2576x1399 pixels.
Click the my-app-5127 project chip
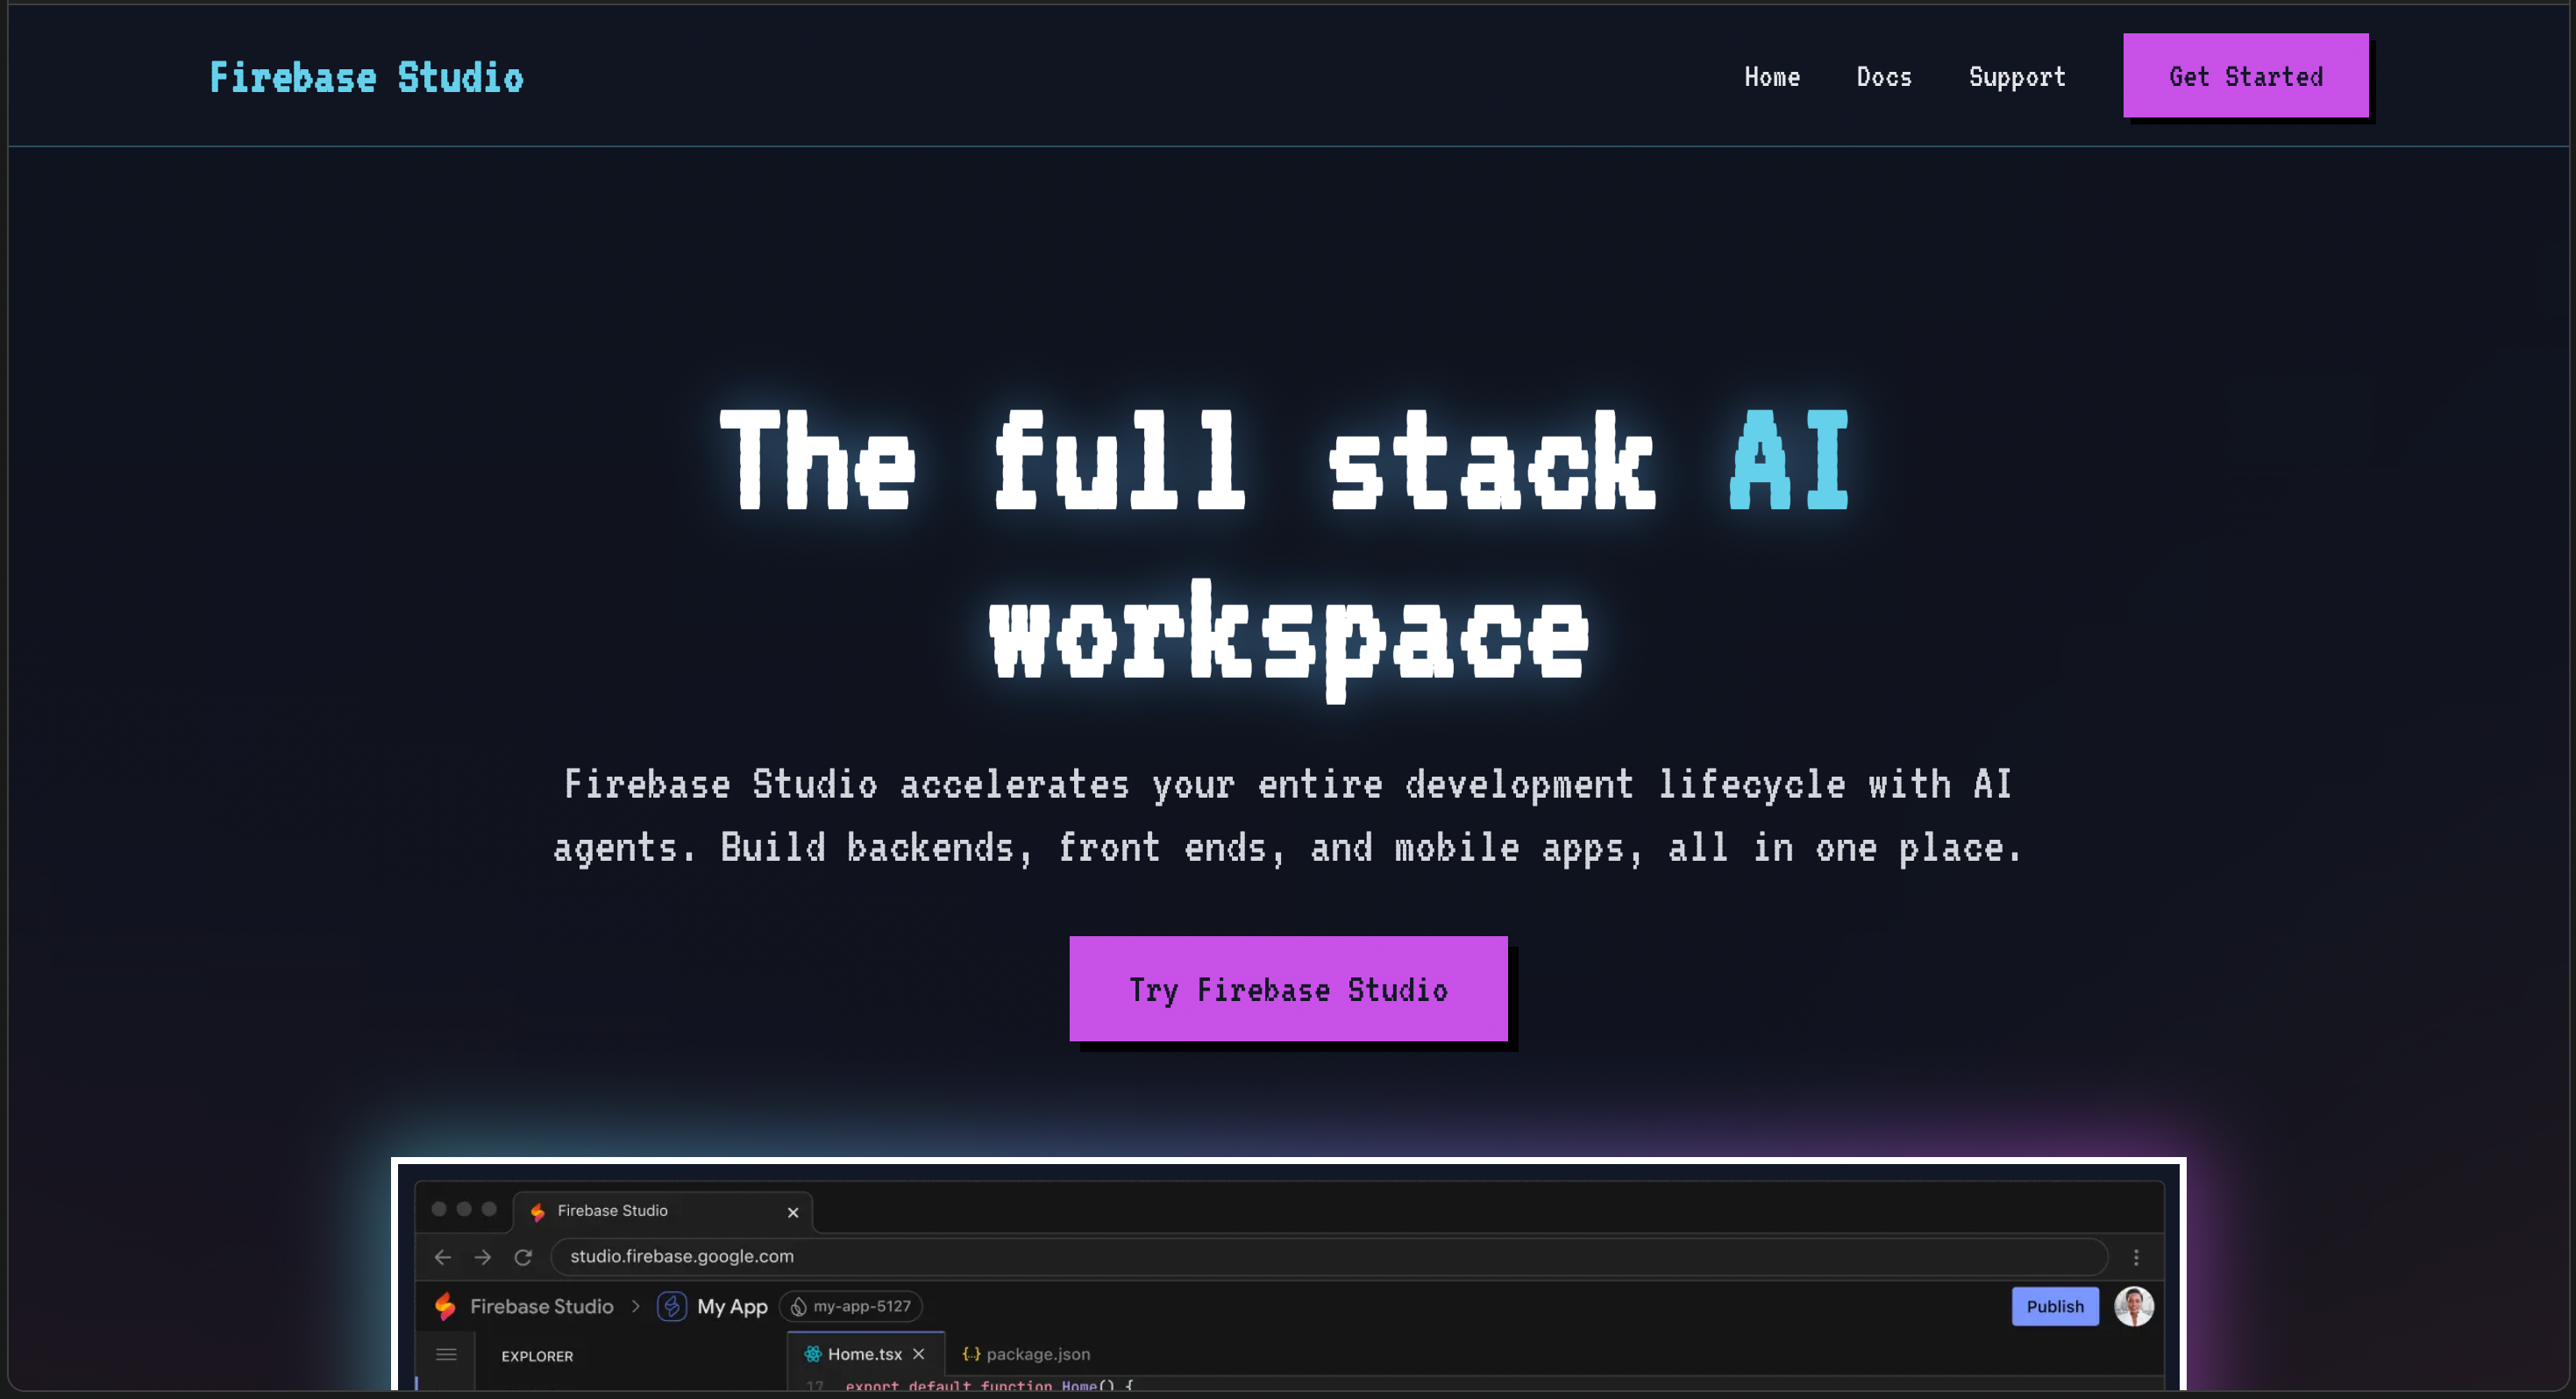click(851, 1306)
